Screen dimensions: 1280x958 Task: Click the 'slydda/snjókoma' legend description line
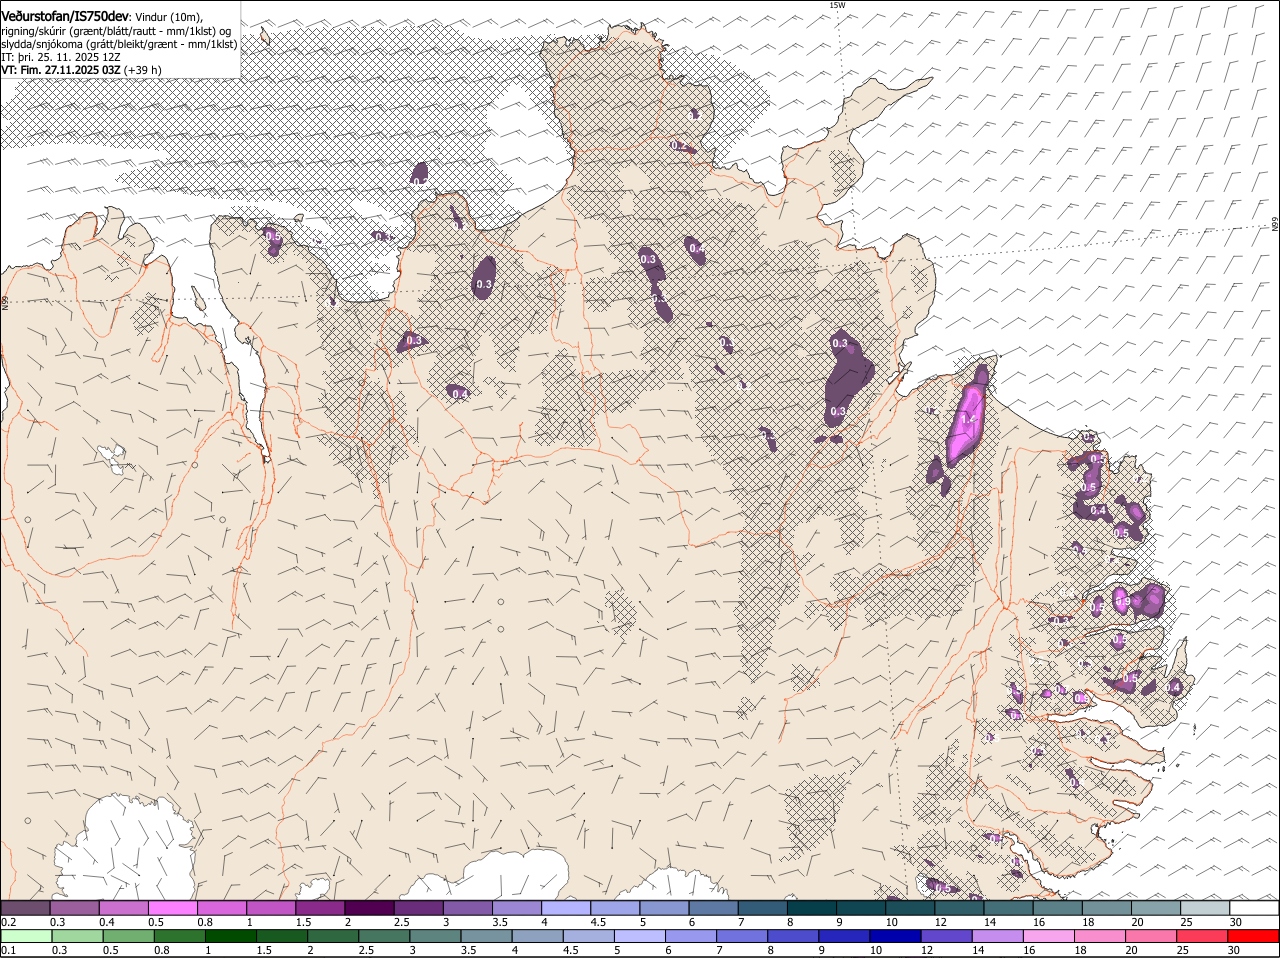coord(119,44)
